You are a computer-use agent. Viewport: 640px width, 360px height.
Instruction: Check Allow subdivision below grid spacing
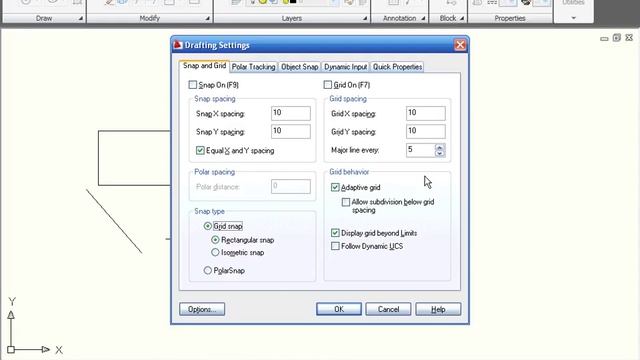[x=346, y=202]
